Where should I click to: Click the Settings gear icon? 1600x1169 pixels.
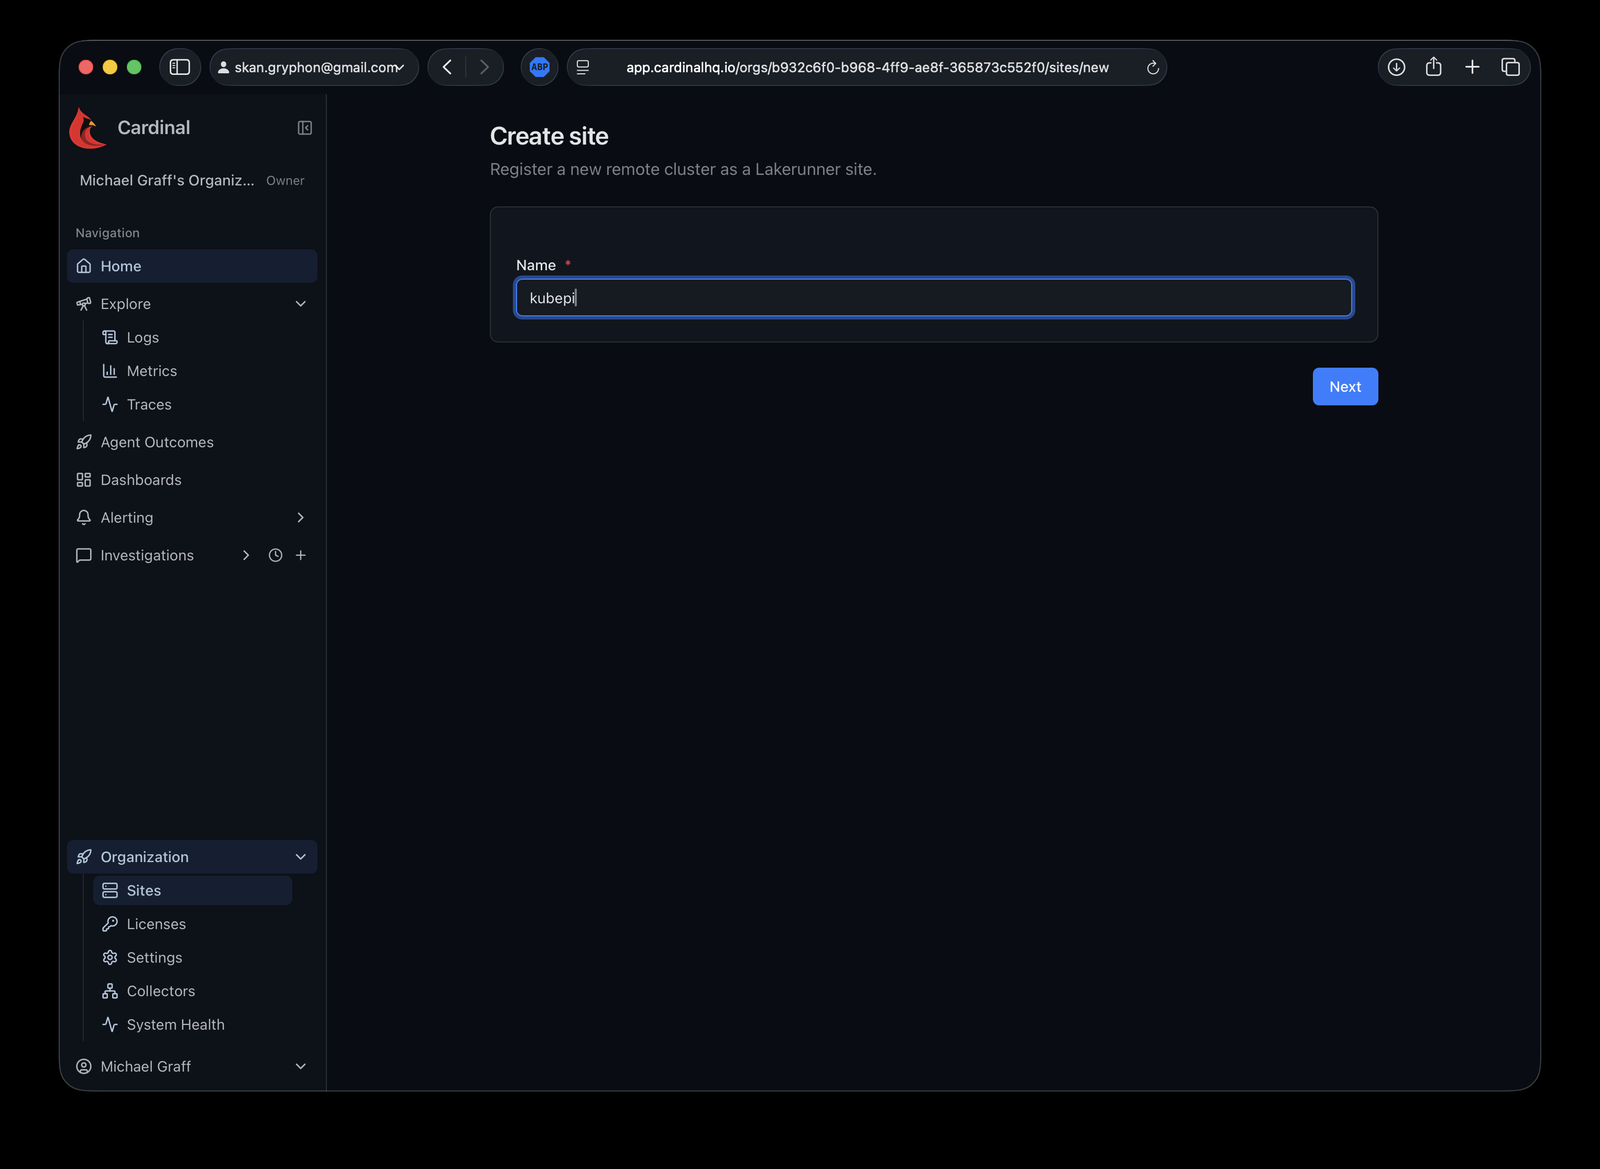(x=110, y=958)
